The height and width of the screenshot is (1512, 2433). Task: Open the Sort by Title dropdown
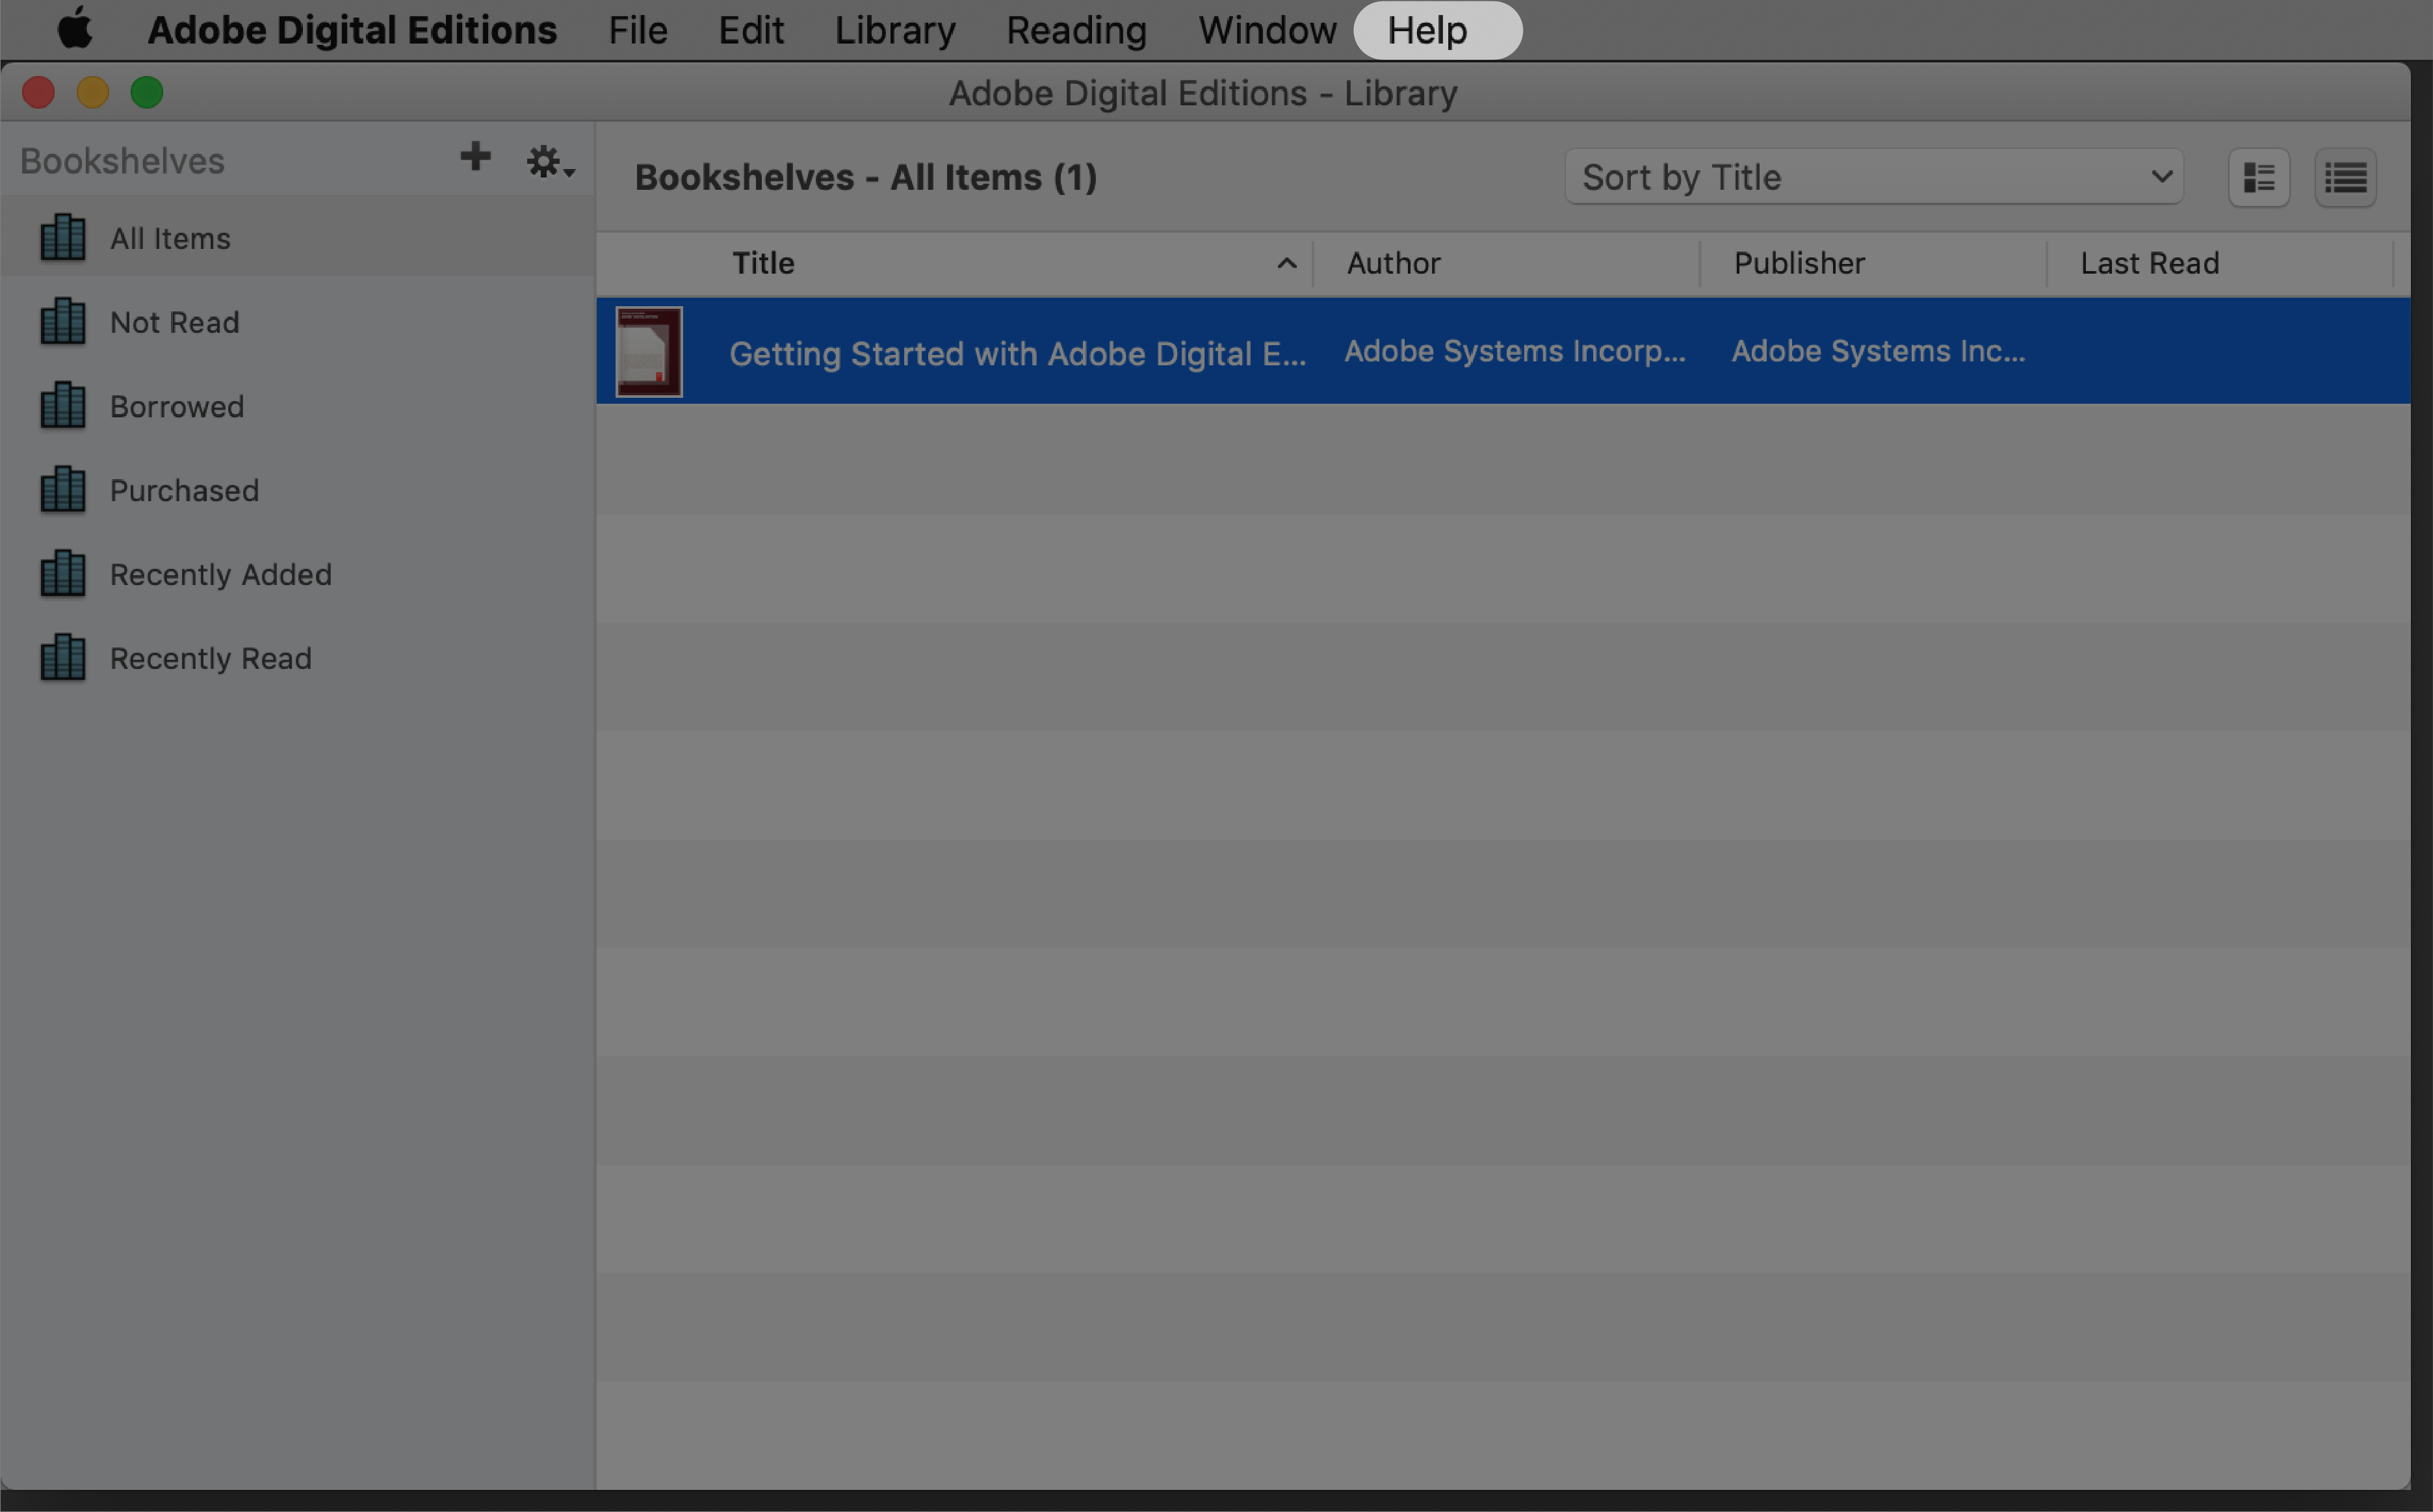1872,176
